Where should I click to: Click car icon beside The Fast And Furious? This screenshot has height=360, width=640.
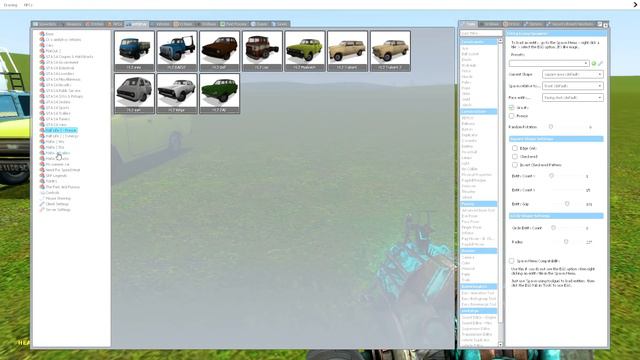[x=42, y=187]
